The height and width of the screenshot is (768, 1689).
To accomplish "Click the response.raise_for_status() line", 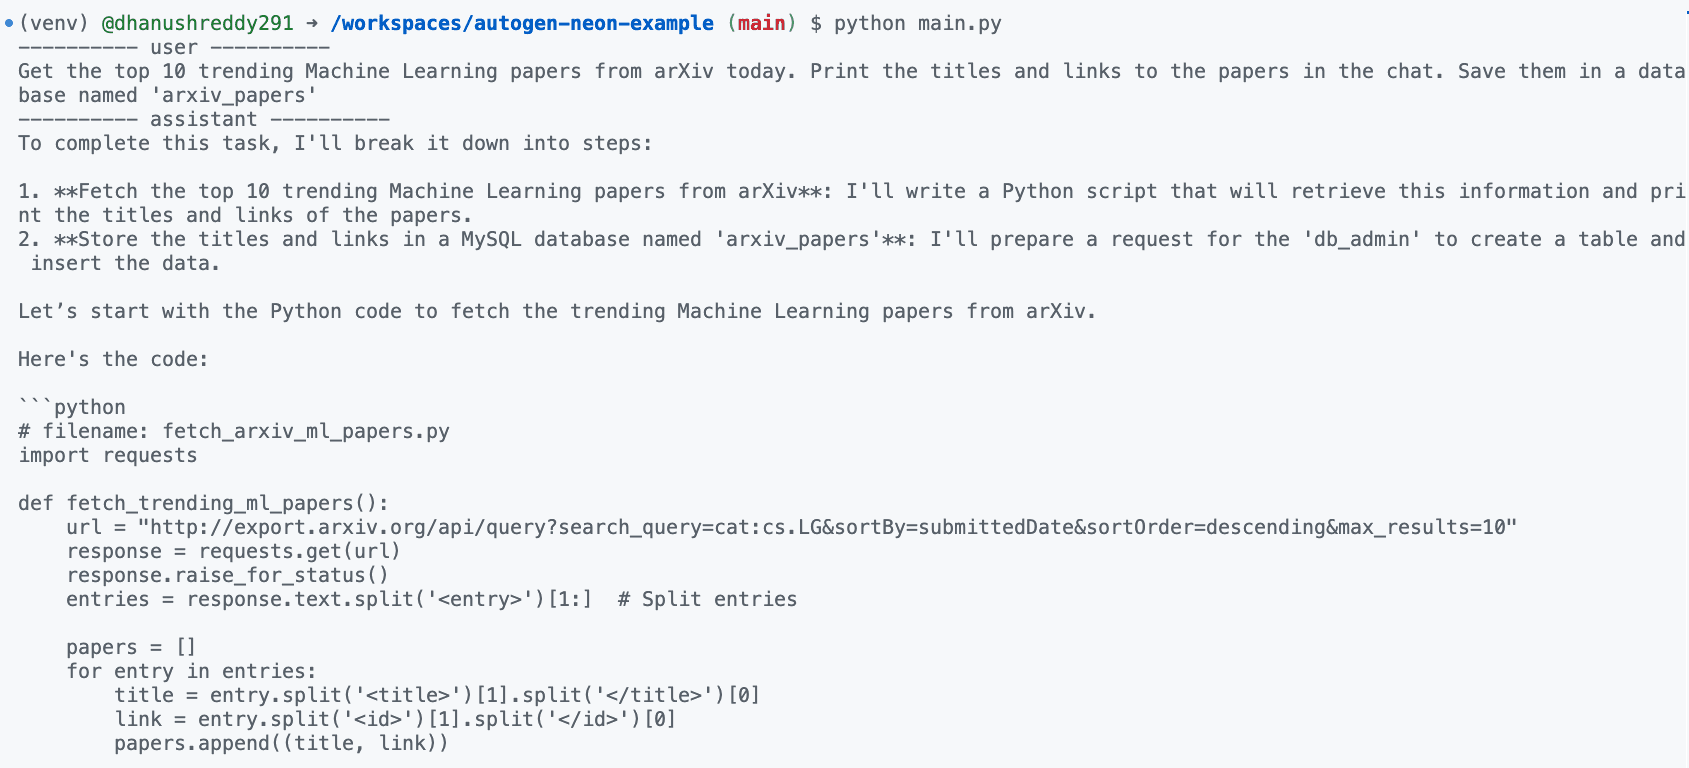I will click(227, 575).
